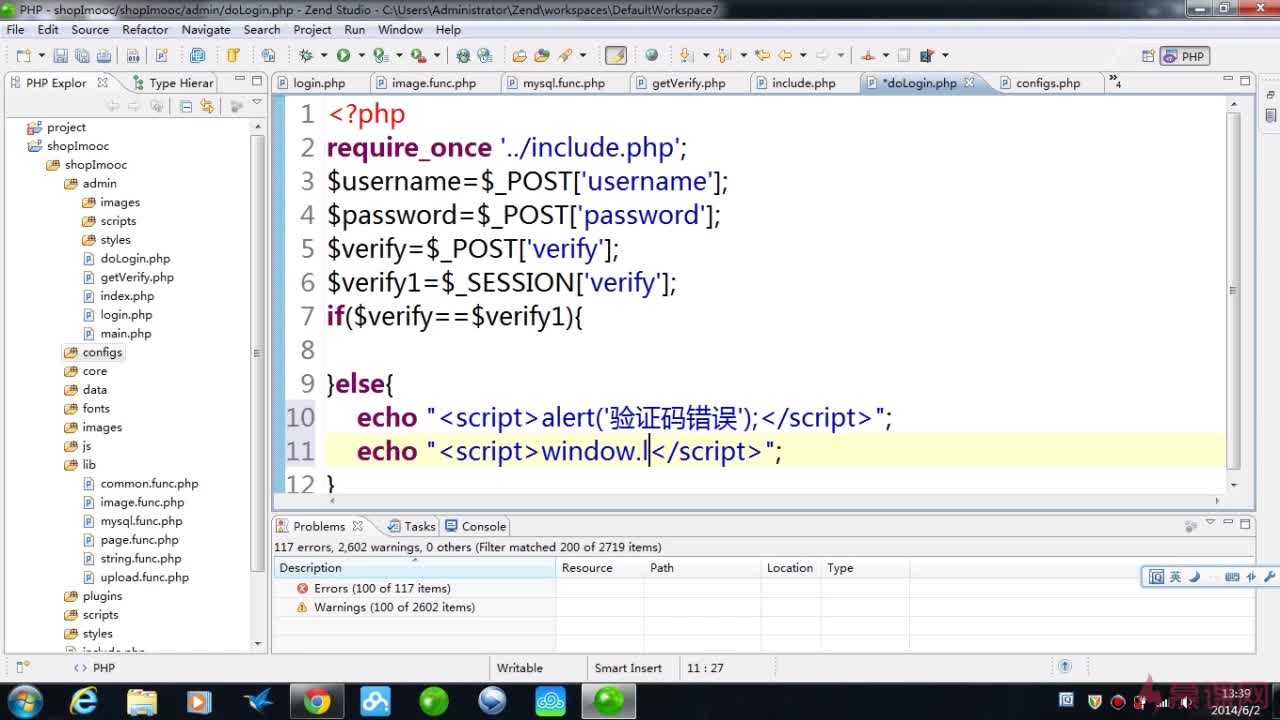Expand the Errors (100 of 117 items) row
The width and height of the screenshot is (1280, 720).
pos(381,589)
